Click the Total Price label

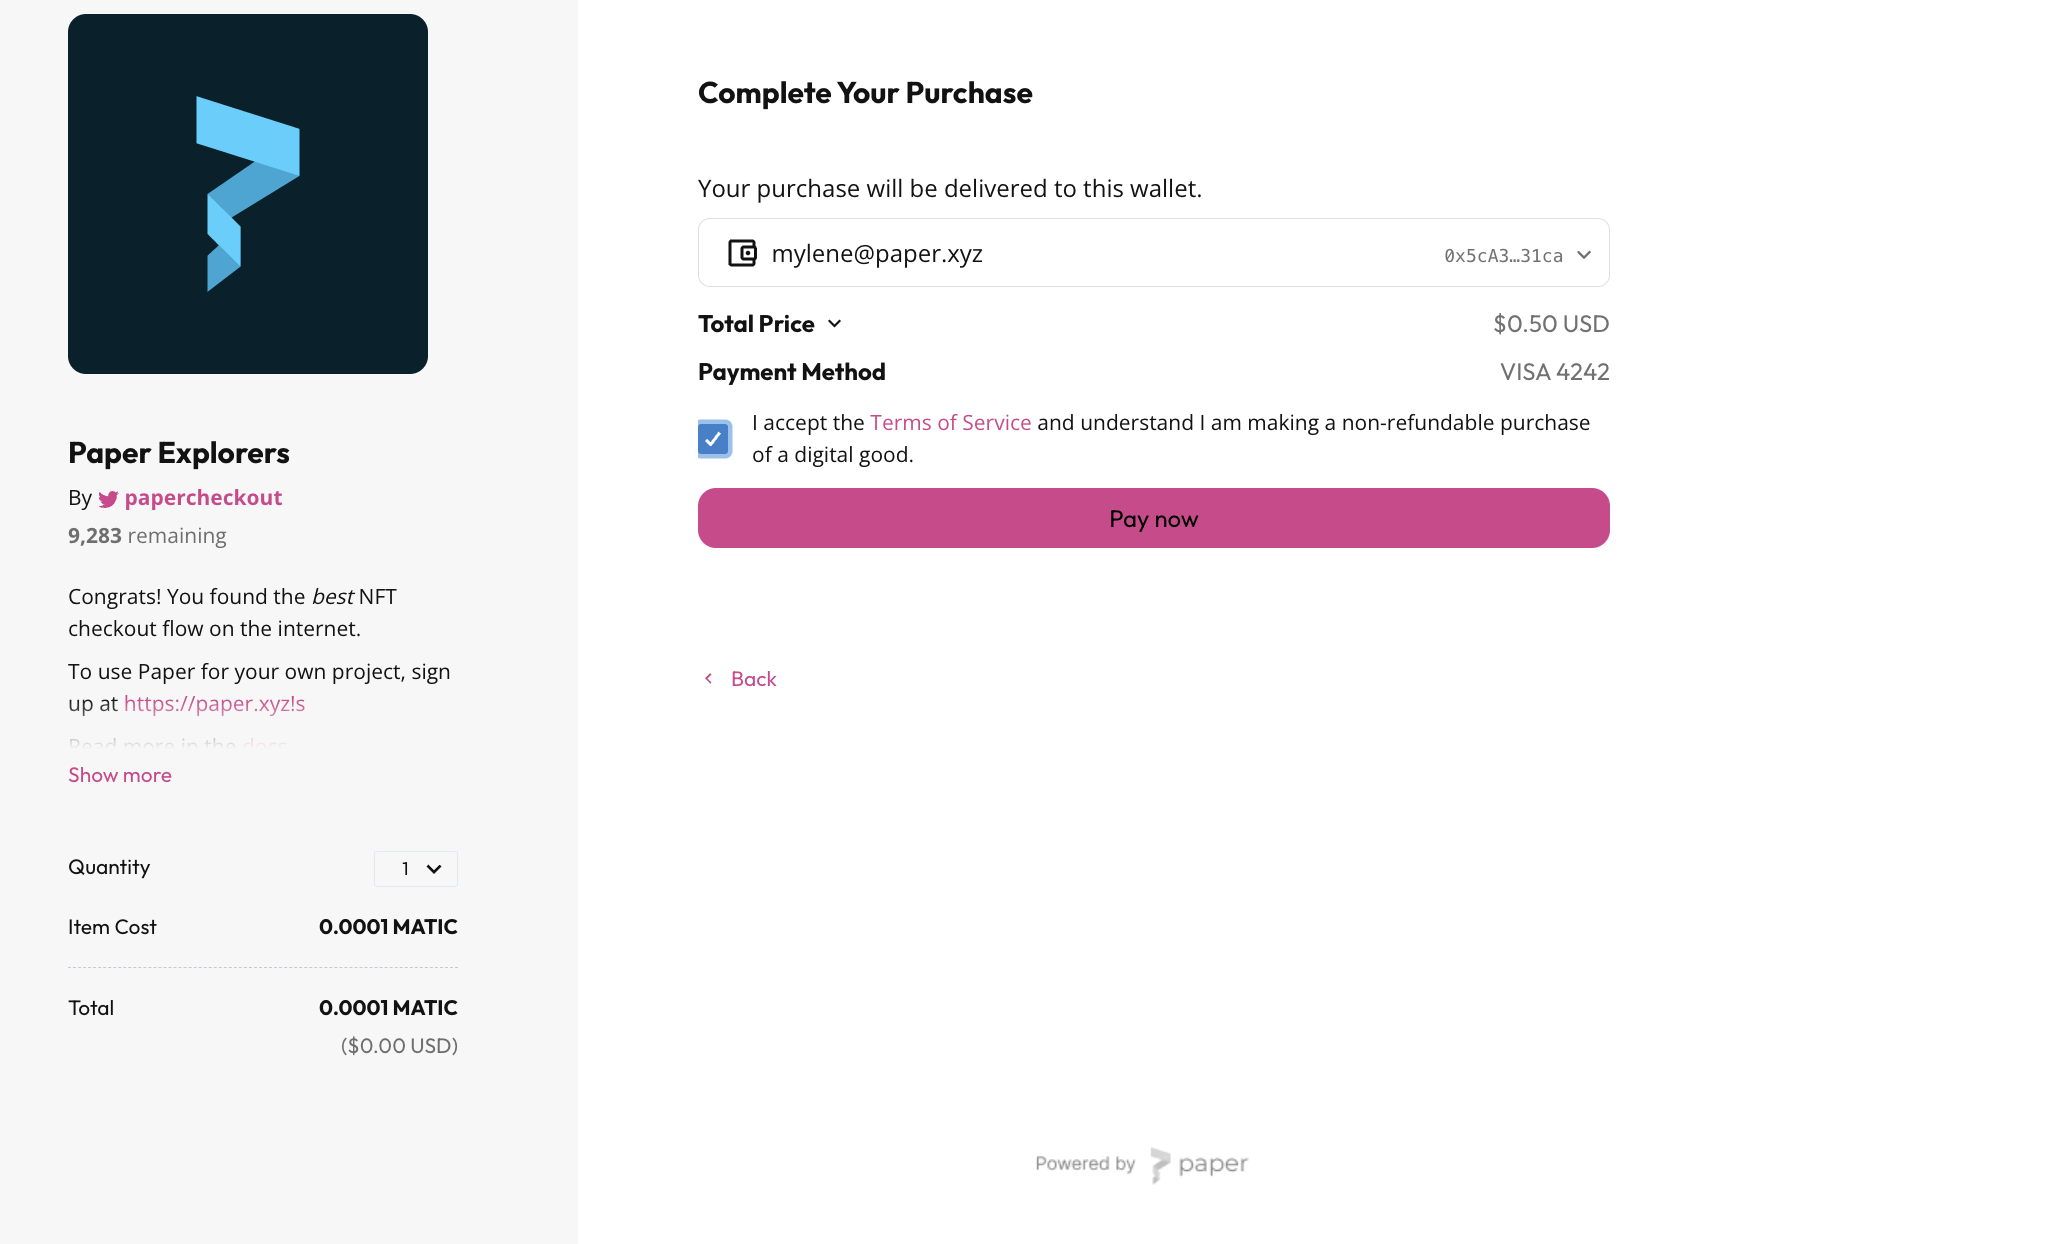[x=756, y=324]
